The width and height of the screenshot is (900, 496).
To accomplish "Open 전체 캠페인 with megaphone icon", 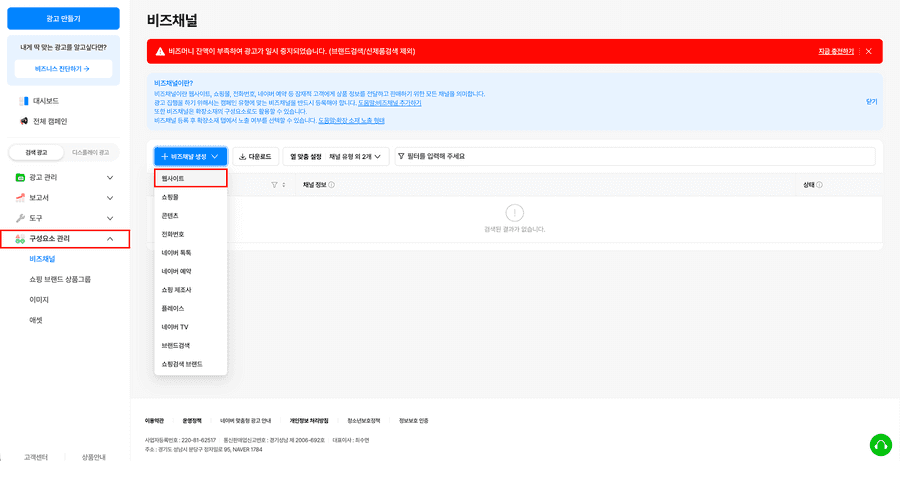I will click(48, 121).
